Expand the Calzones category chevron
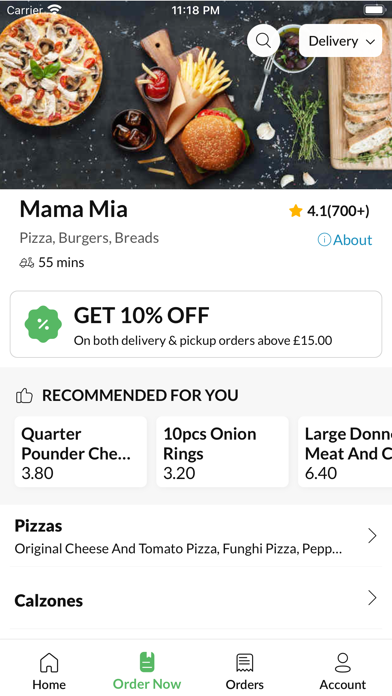This screenshot has height=696, width=392. tap(372, 598)
